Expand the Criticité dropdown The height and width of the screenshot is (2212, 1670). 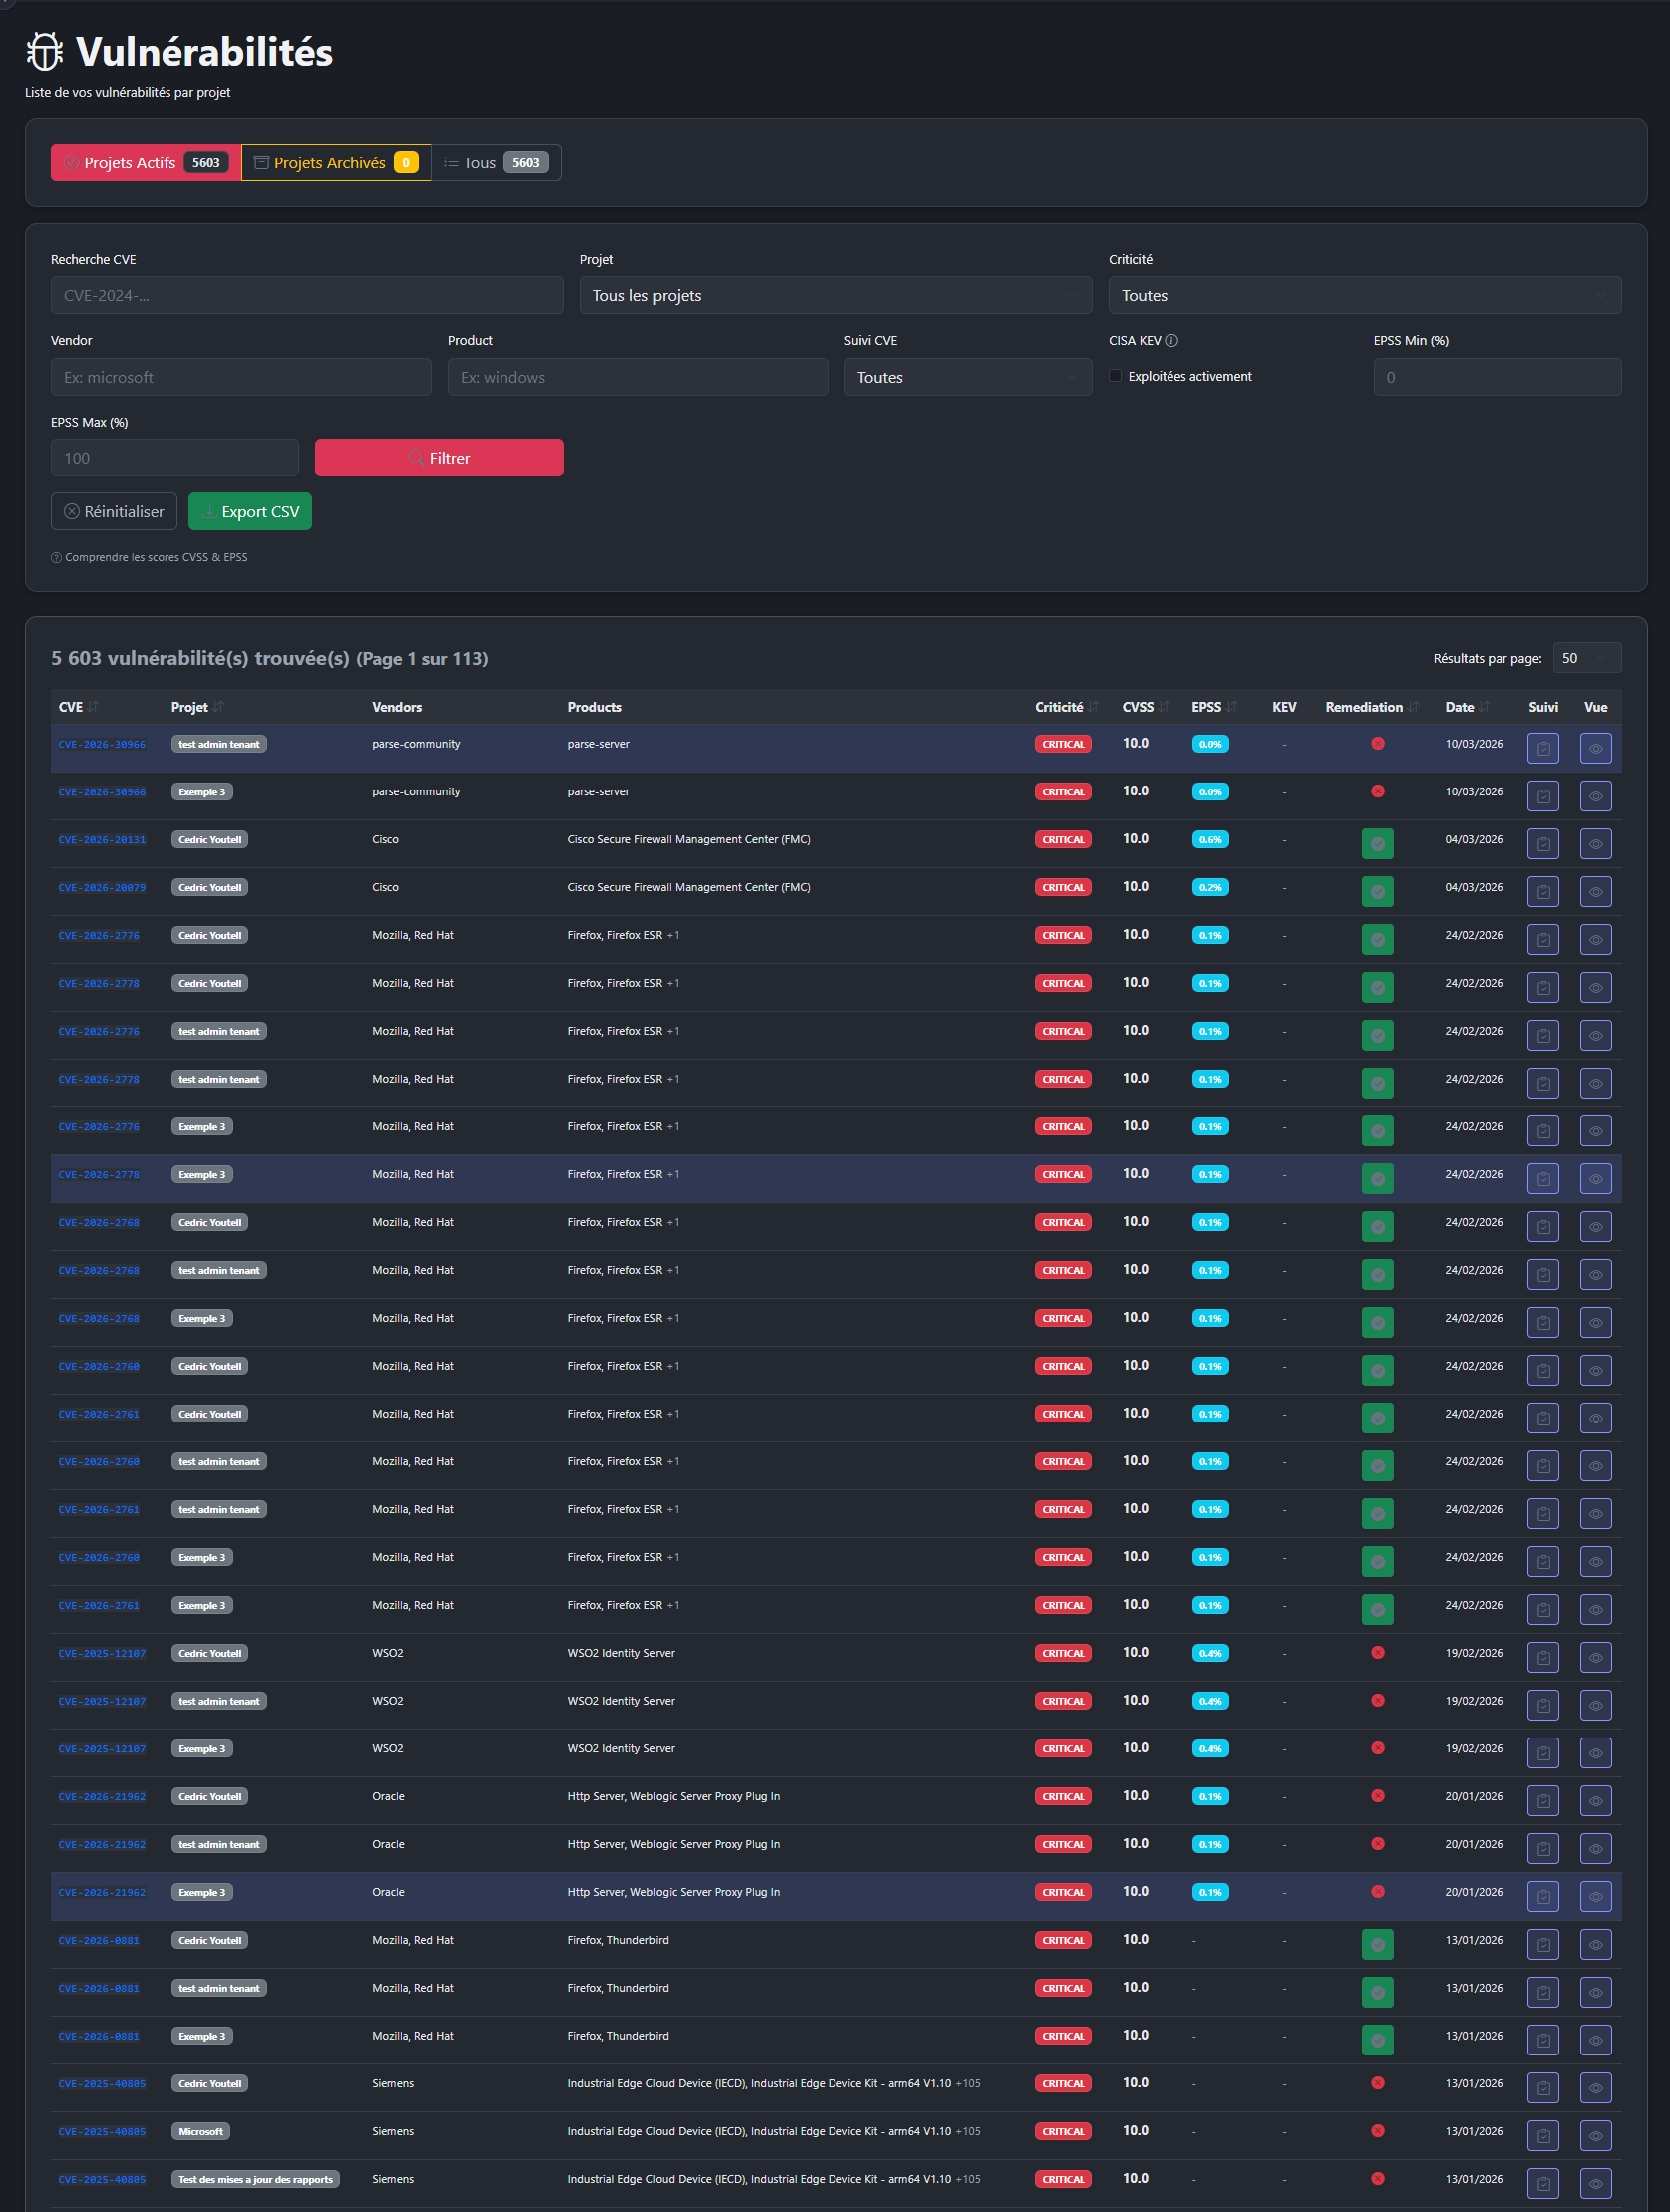1364,296
